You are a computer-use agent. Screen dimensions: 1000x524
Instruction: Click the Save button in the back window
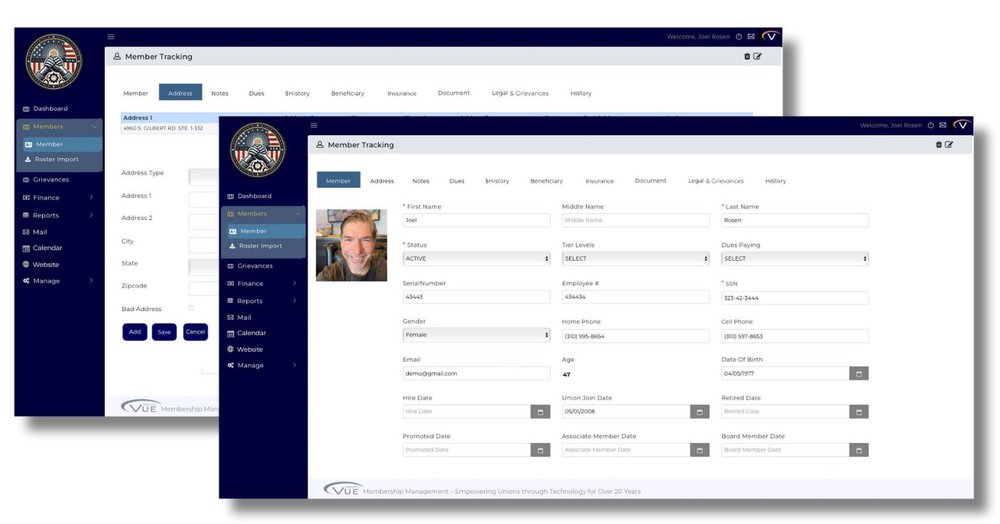click(x=164, y=332)
